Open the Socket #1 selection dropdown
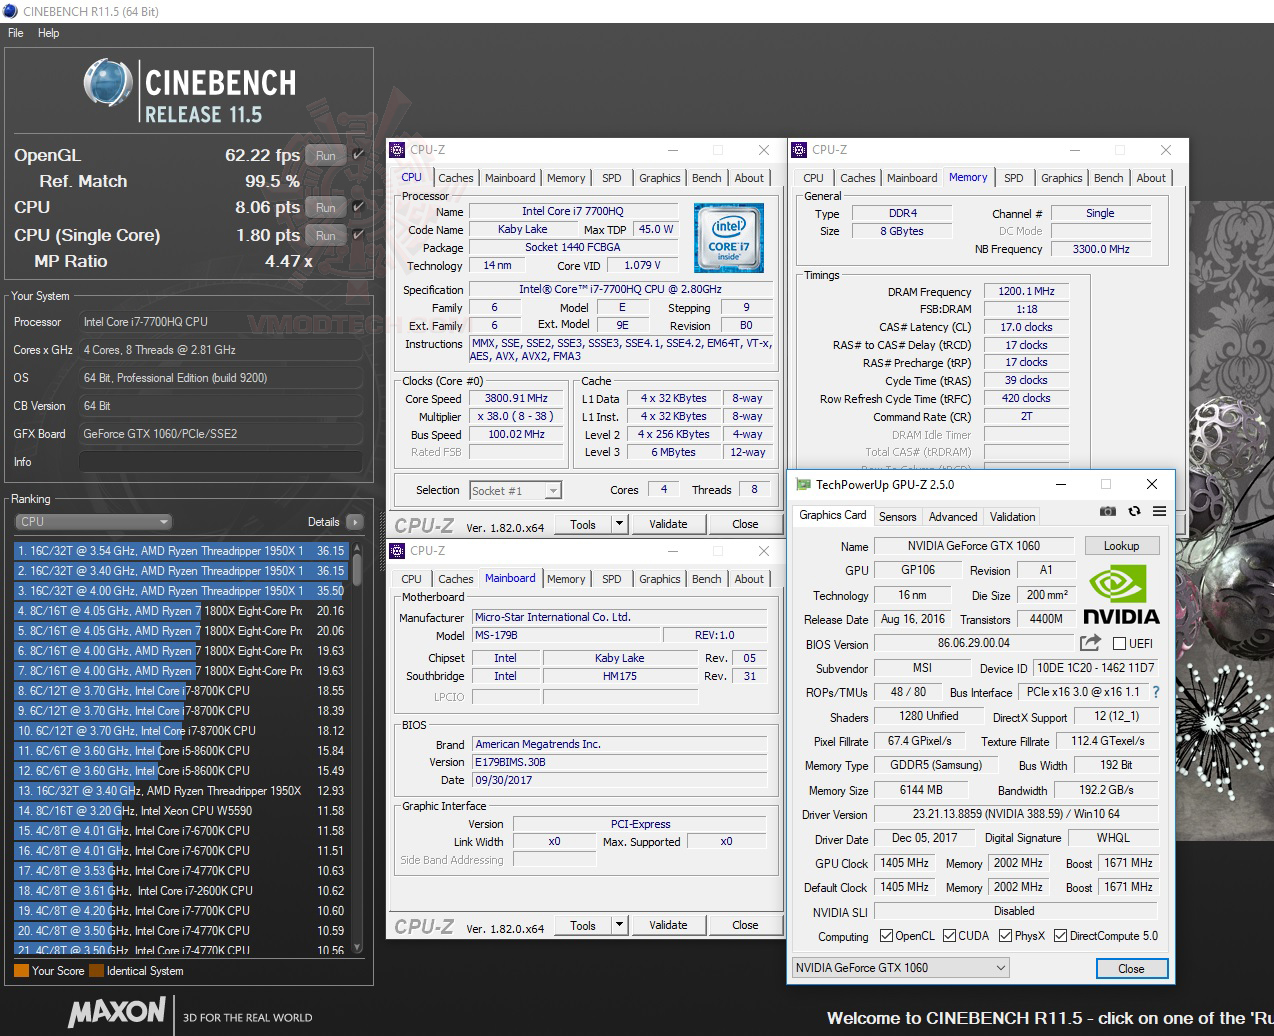 point(515,491)
